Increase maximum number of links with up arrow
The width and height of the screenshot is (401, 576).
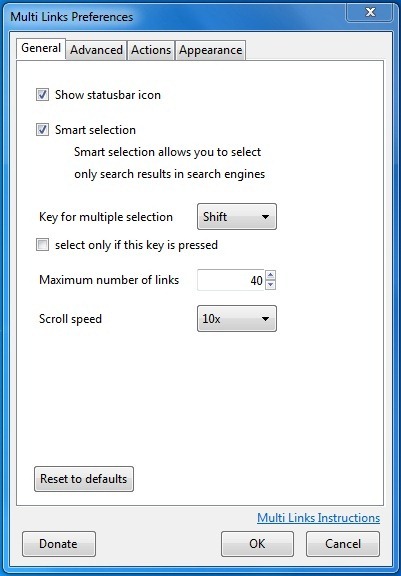pos(270,275)
